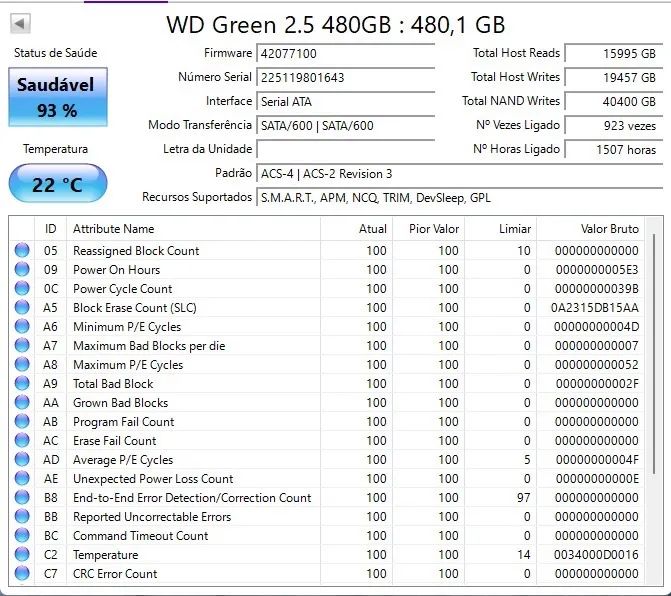The height and width of the screenshot is (596, 671).
Task: Click raw value 0034000D0016
Action: (x=596, y=554)
